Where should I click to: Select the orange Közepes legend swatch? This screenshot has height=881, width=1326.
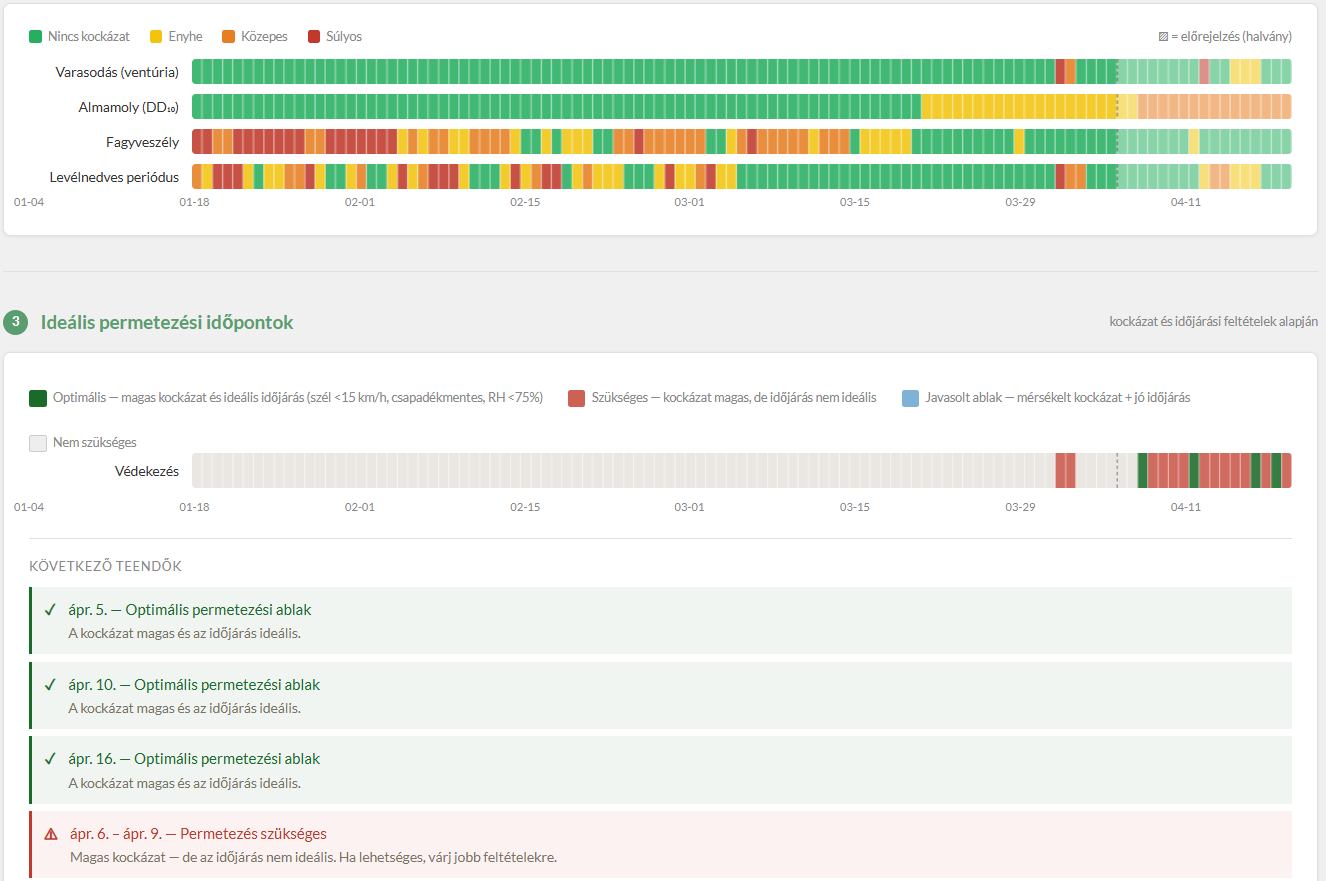point(229,37)
